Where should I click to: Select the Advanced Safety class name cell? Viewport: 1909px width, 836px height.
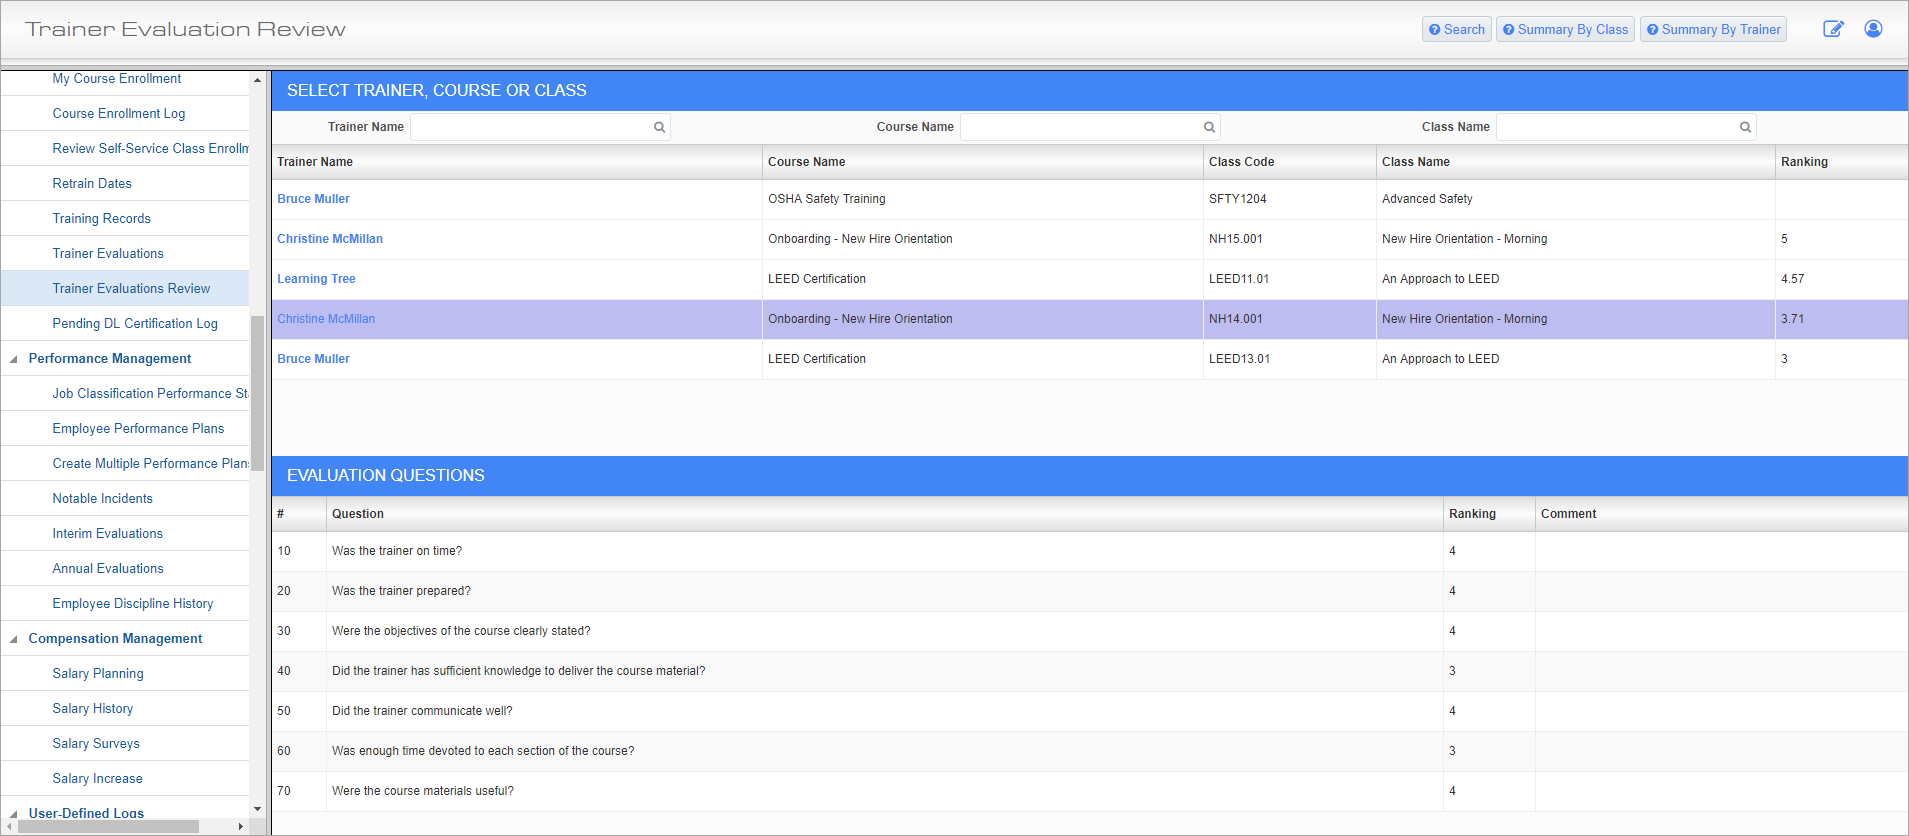pyautogui.click(x=1576, y=199)
